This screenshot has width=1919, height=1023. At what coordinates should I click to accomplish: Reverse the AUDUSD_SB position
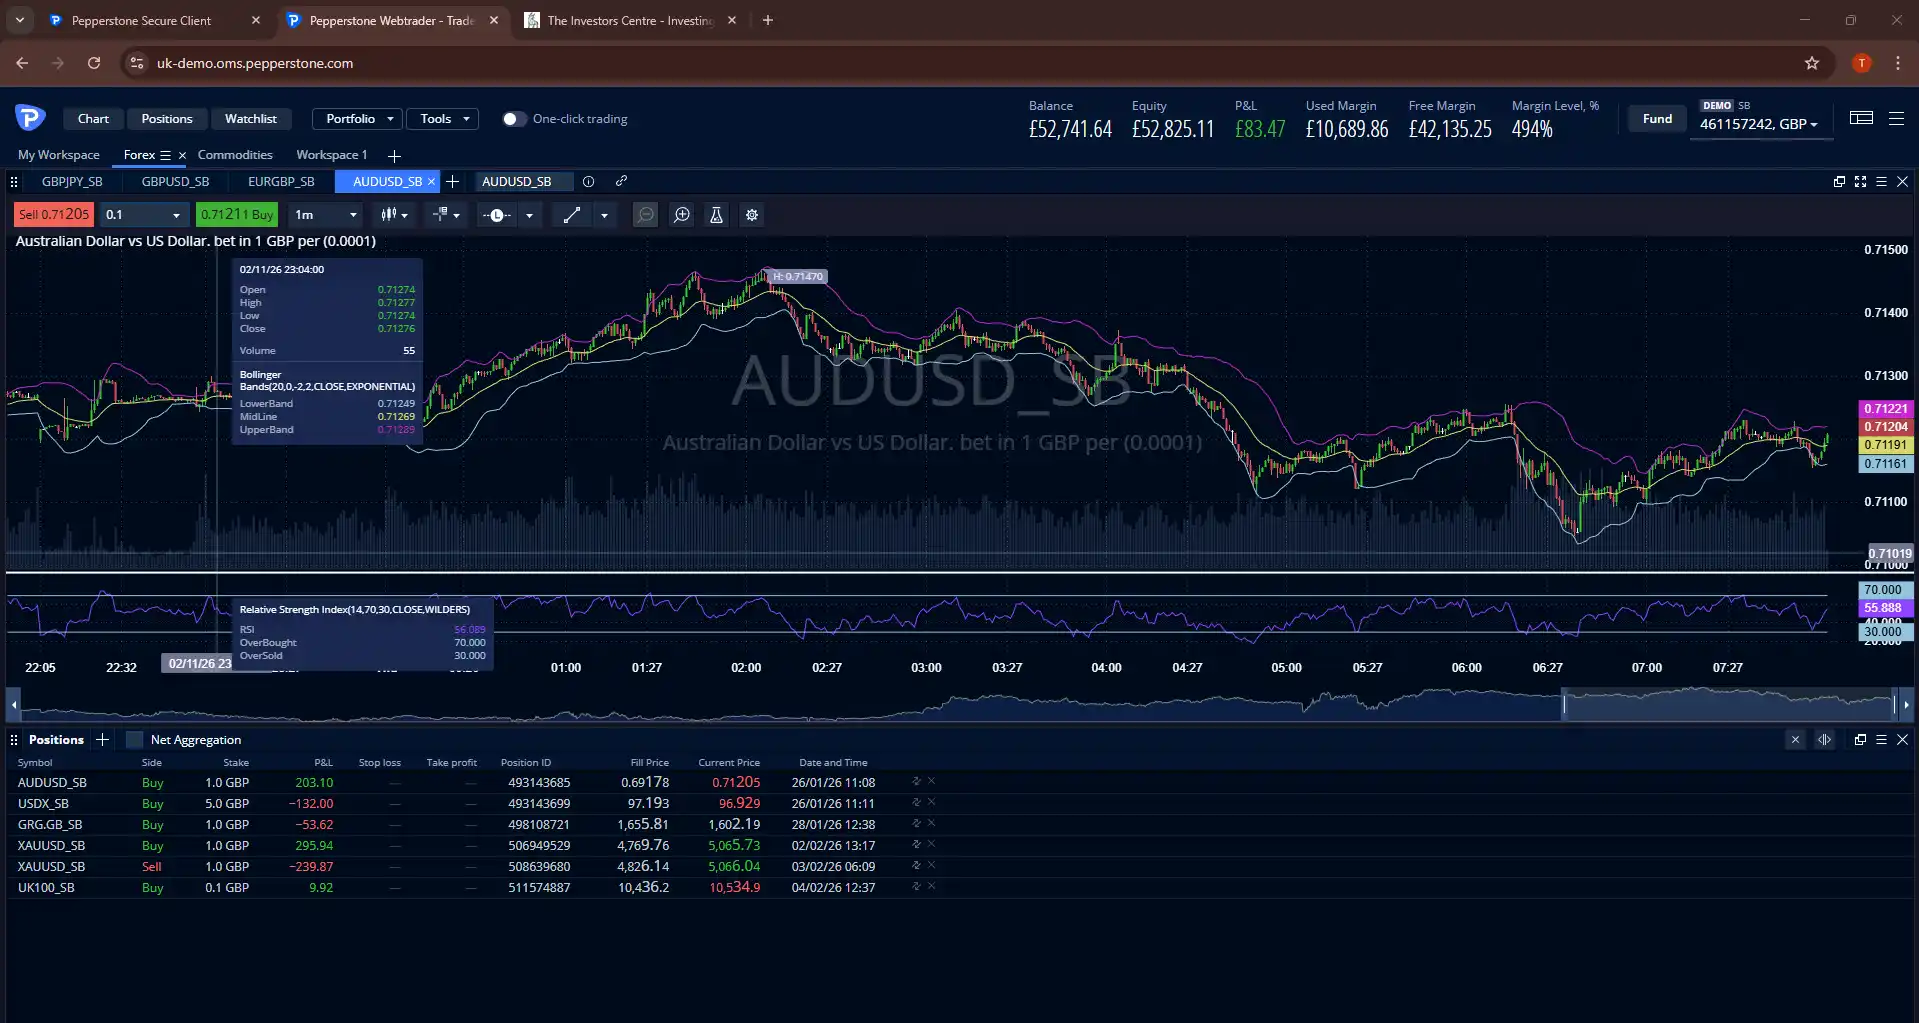pyautogui.click(x=916, y=781)
